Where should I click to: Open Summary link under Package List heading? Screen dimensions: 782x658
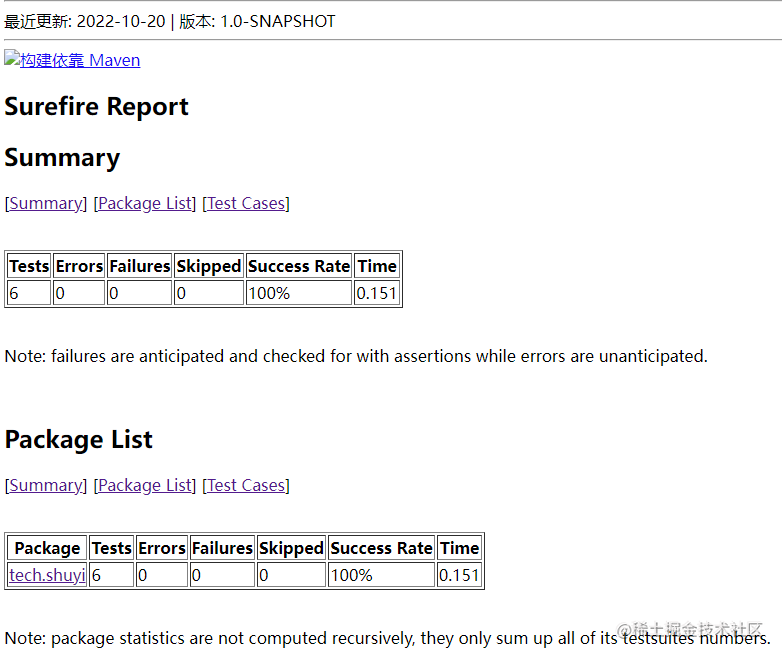46,485
